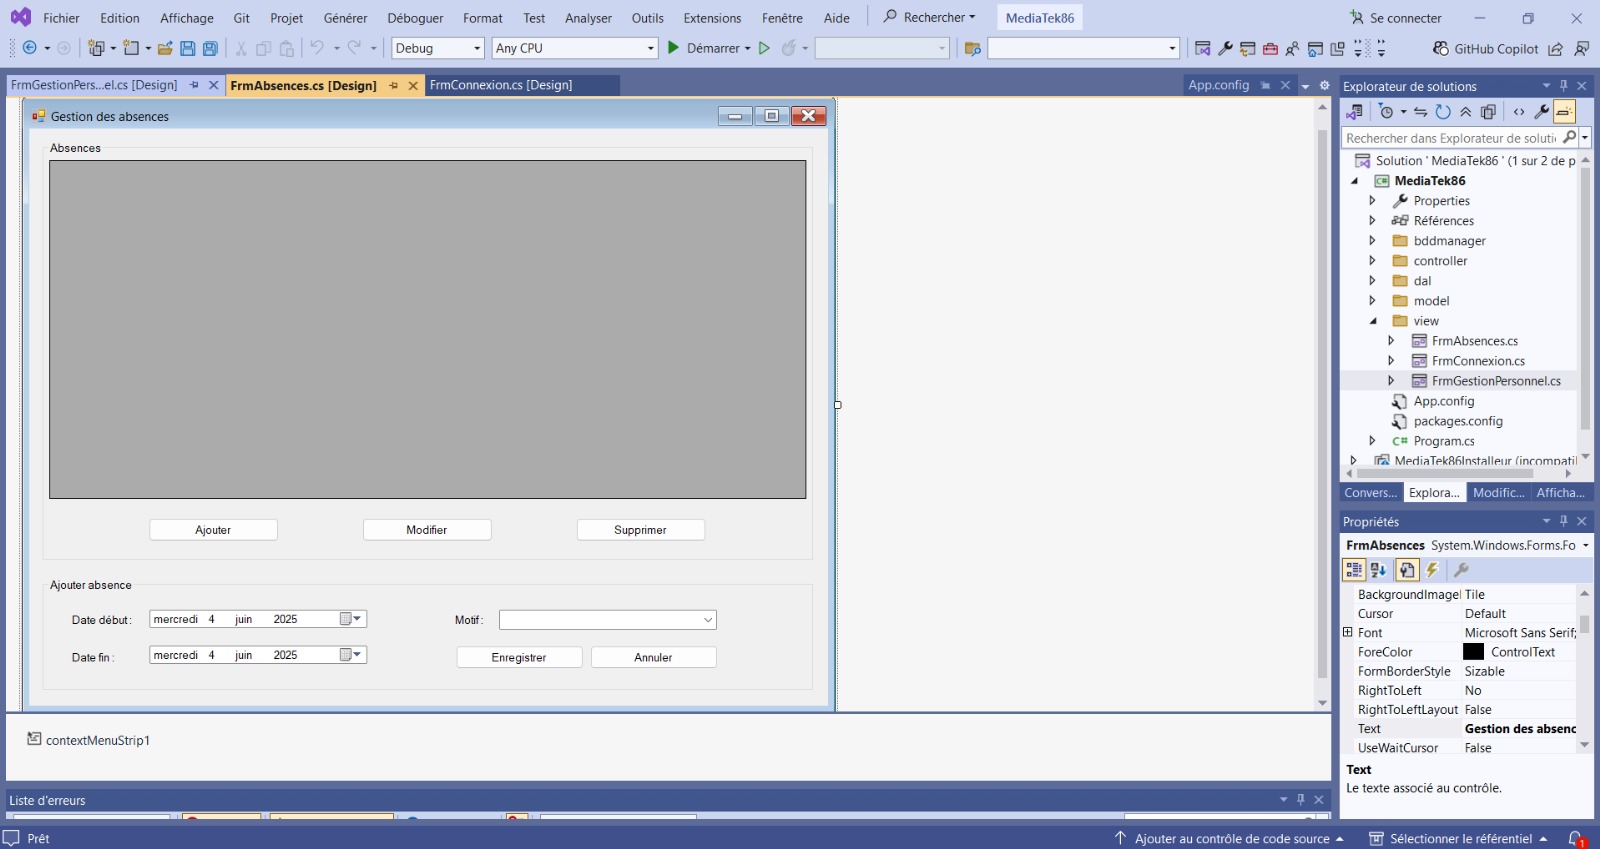Viewport: 1600px width, 849px height.
Task: Open Solution Explorer's Properties wrench icon
Action: 1542,112
